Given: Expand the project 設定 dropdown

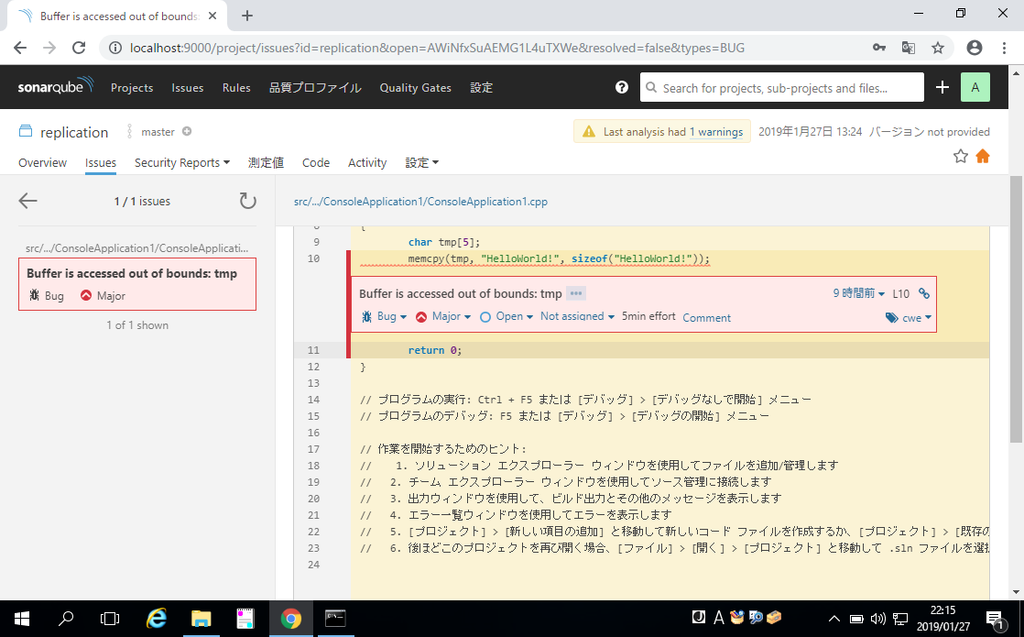Looking at the screenshot, I should 422,162.
